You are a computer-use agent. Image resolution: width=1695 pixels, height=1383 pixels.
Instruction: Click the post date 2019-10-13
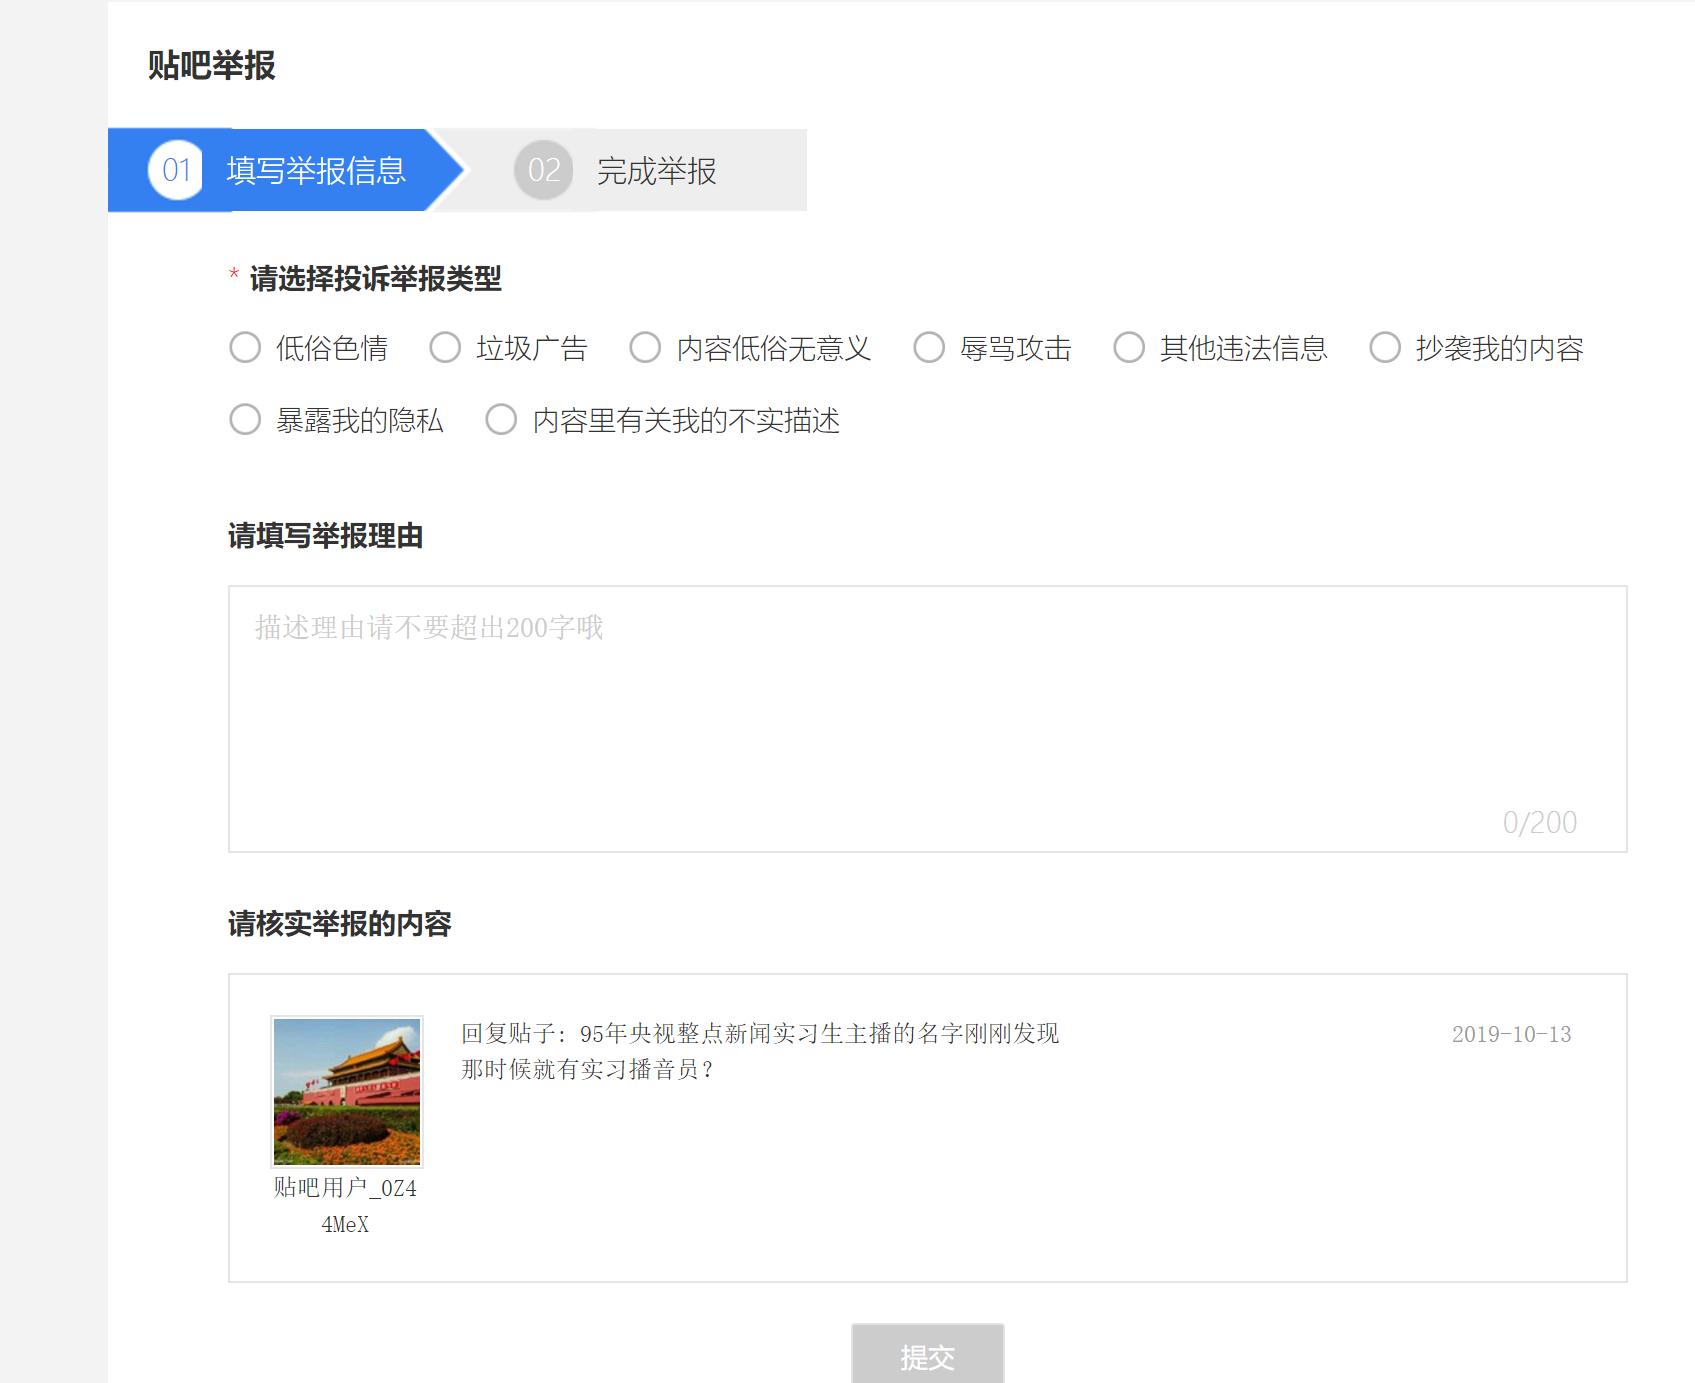1511,1035
